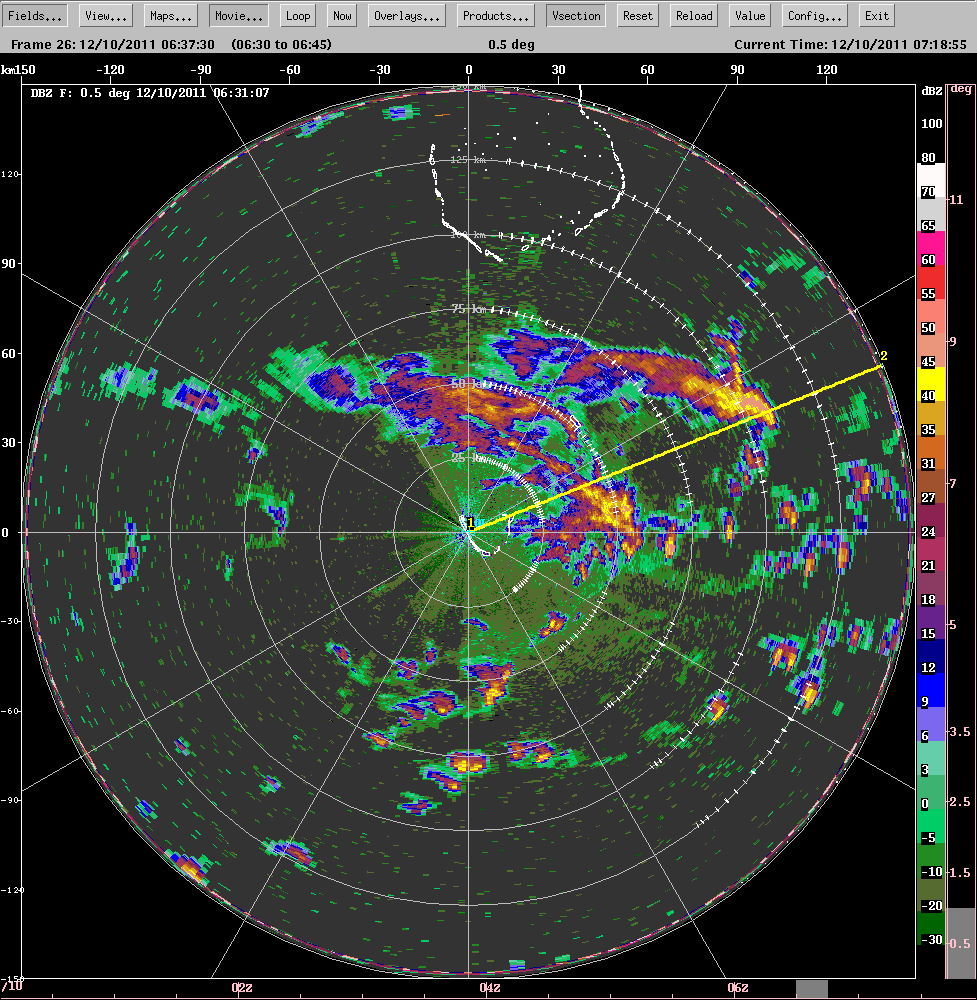Click the Exit button
Viewport: 977px width, 1000px height.
(x=877, y=16)
